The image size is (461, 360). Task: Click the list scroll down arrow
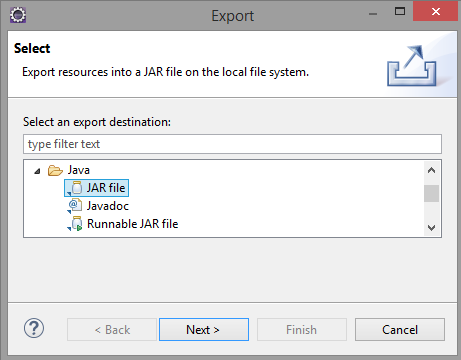431,228
